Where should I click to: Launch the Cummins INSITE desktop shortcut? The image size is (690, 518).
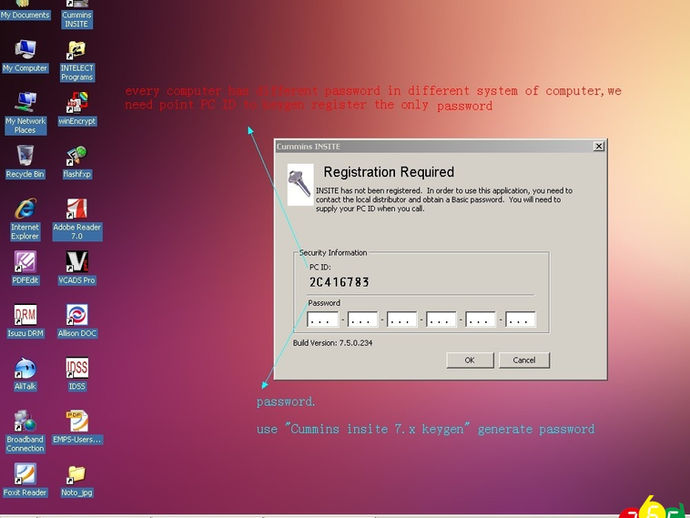coord(77,15)
